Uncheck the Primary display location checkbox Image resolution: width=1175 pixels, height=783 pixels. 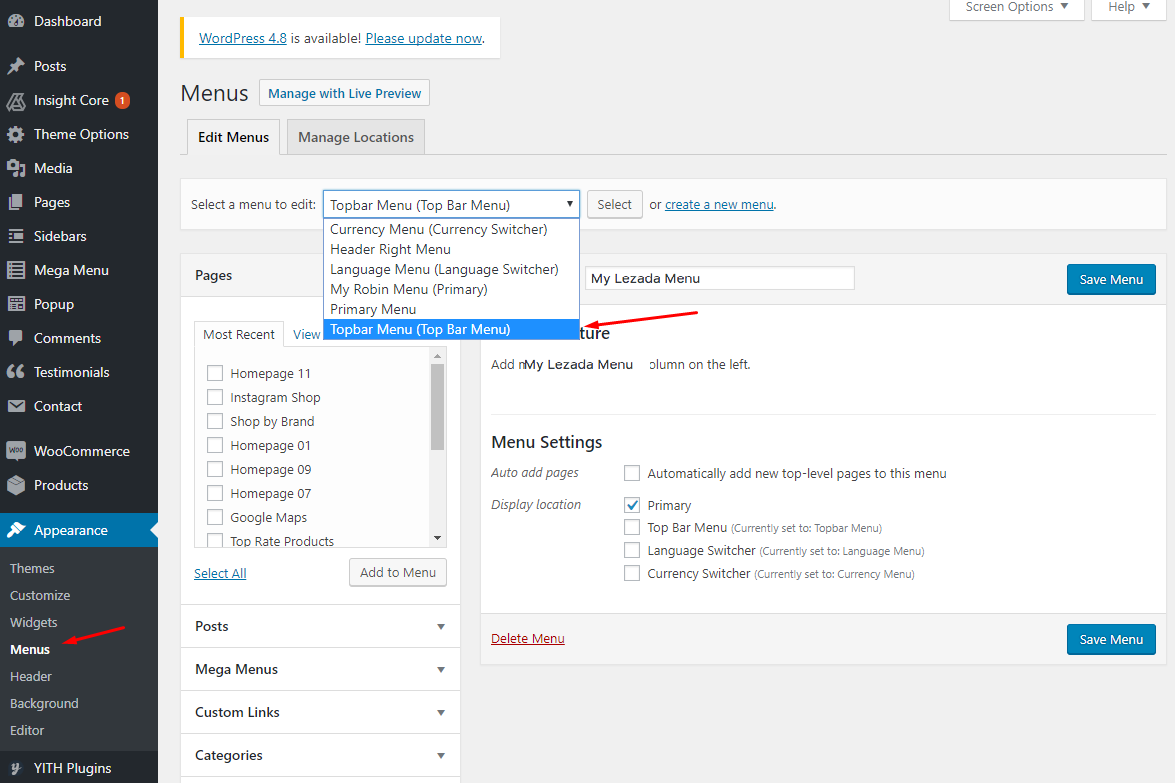pos(632,505)
